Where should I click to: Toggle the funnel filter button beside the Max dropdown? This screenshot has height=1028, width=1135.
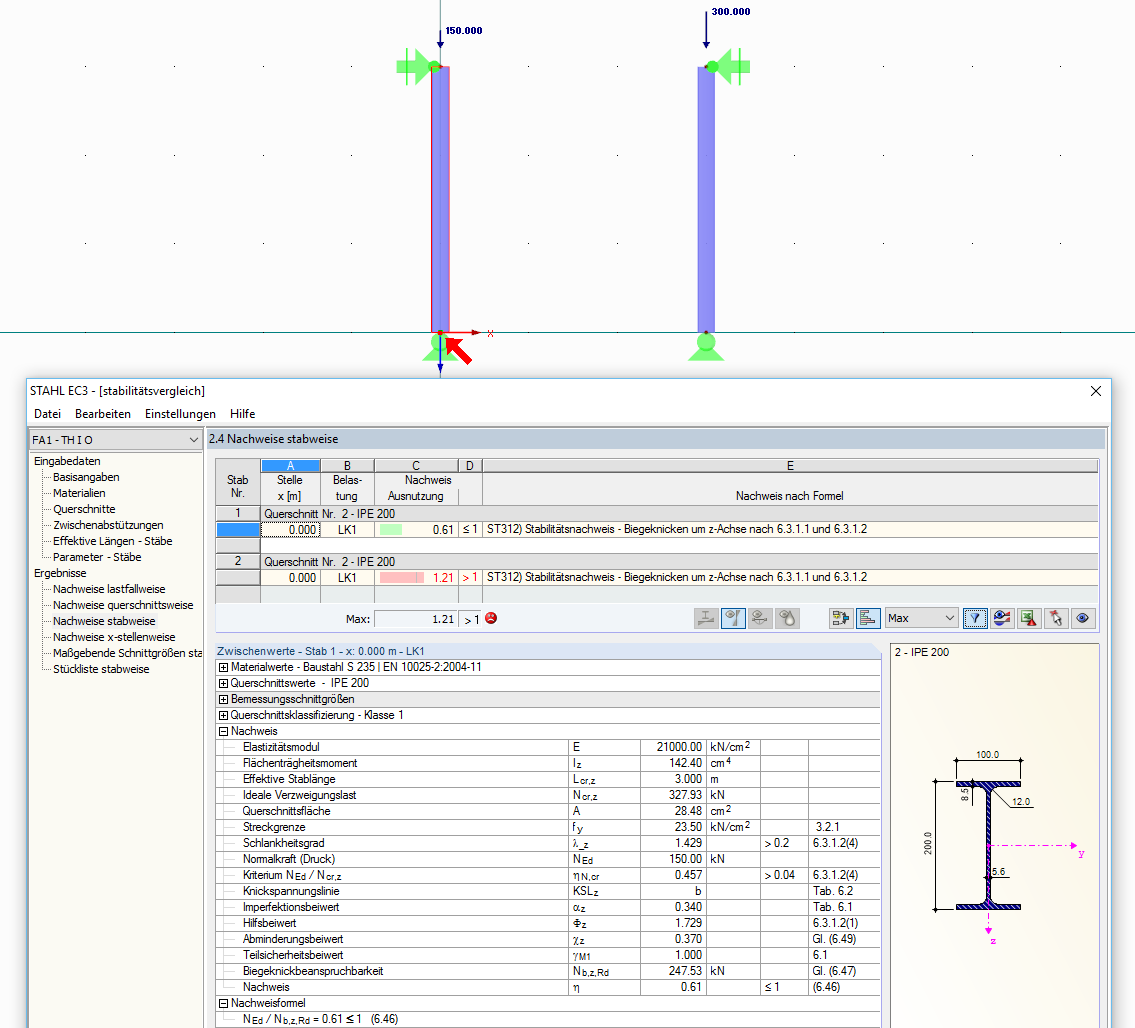(973, 618)
